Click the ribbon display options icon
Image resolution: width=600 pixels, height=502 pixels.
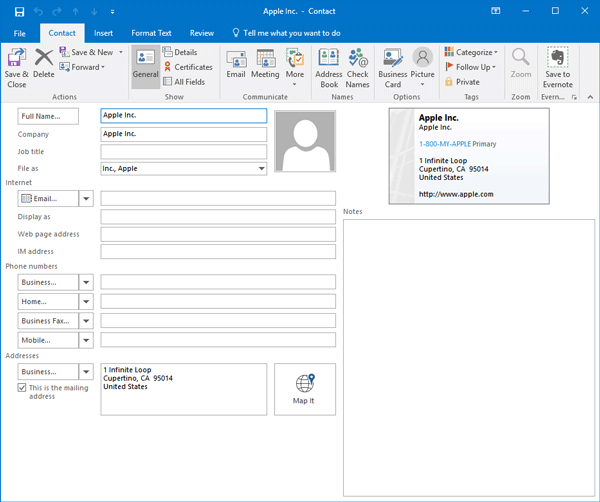[x=496, y=11]
